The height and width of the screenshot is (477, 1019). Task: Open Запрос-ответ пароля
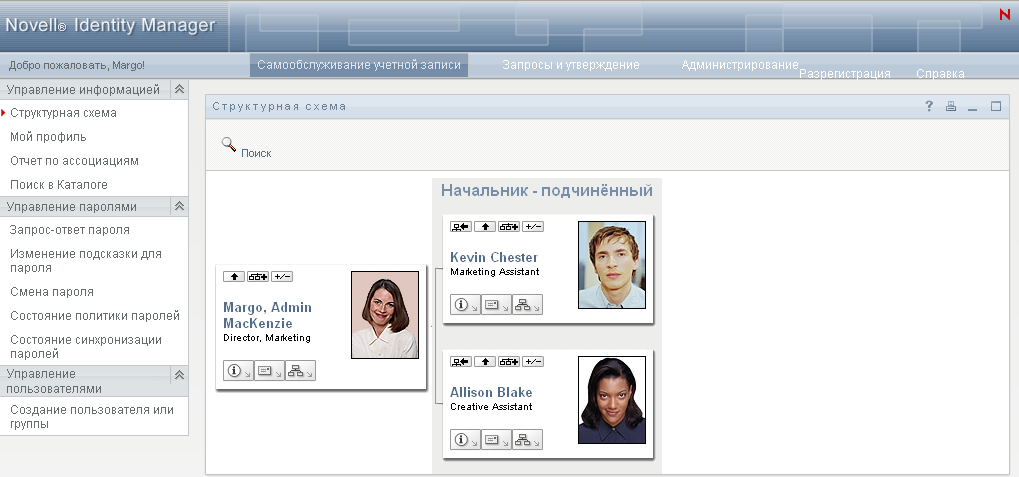(x=70, y=230)
